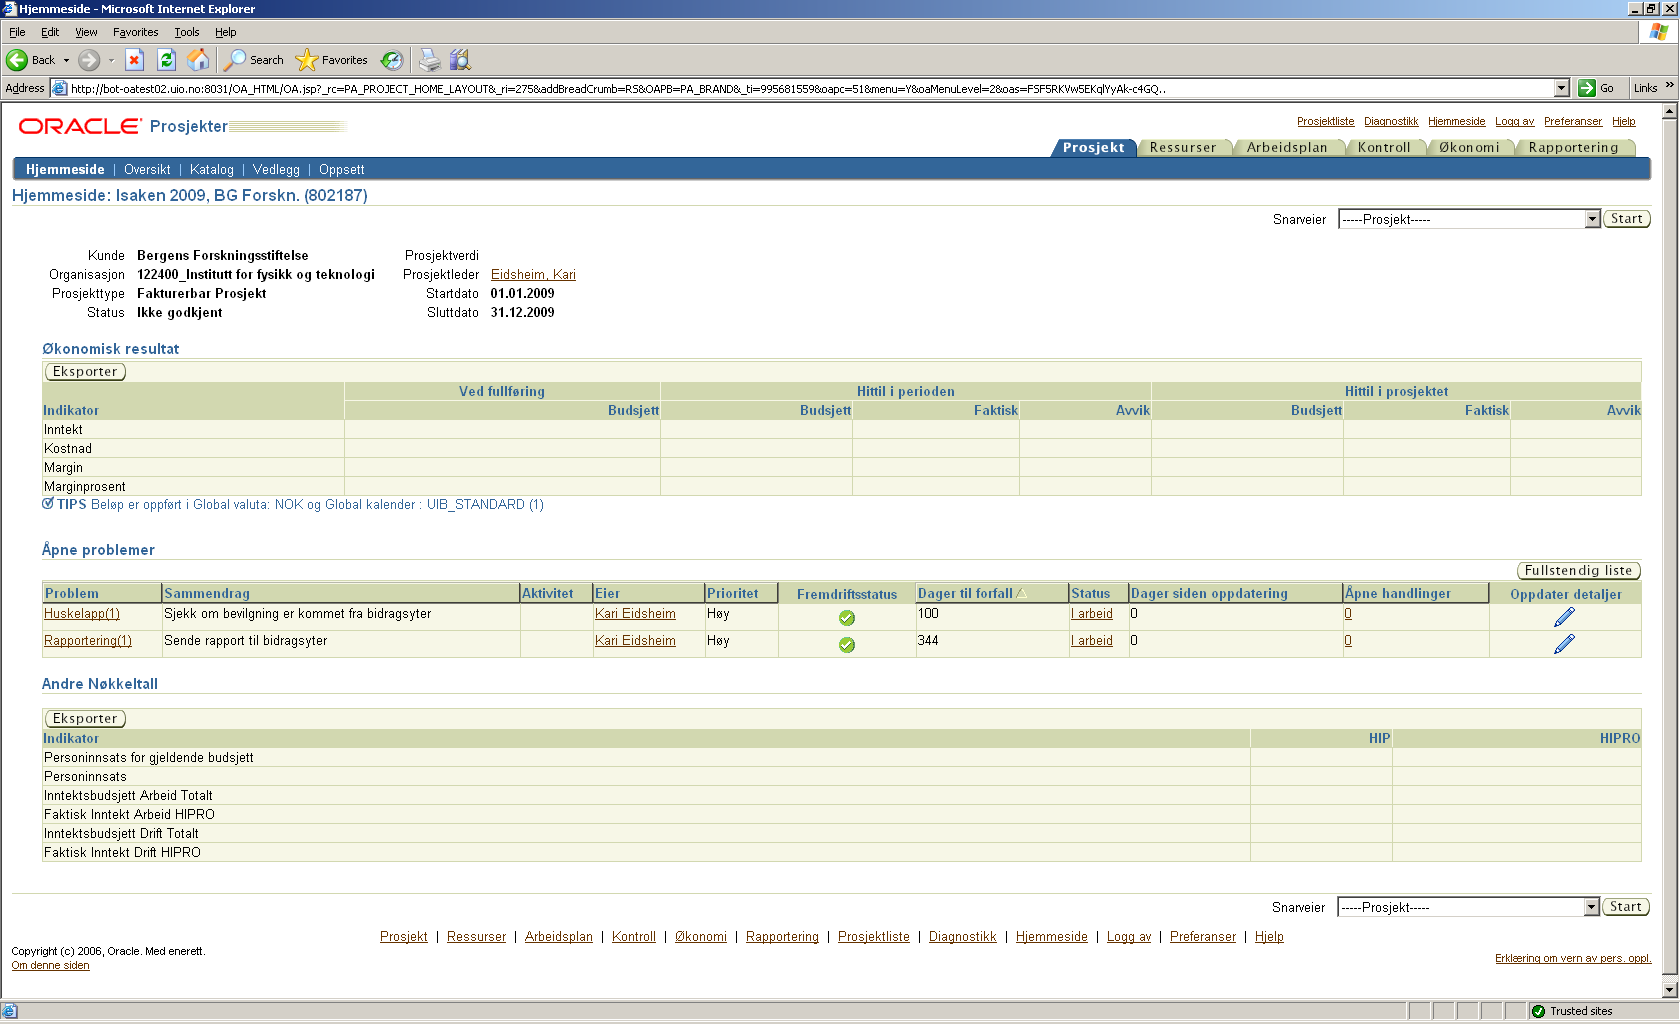Click the Trusted sites status icon
Screen dimensions: 1680x1024
pyautogui.click(x=1539, y=1011)
